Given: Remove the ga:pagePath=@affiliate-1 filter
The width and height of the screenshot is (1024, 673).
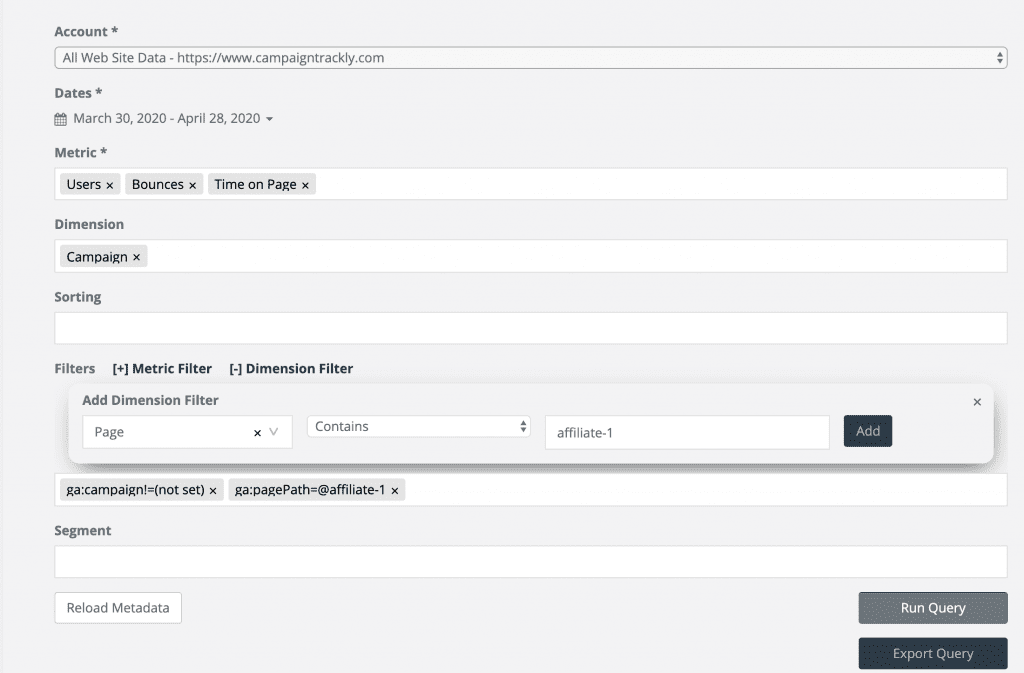Looking at the screenshot, I should point(394,491).
